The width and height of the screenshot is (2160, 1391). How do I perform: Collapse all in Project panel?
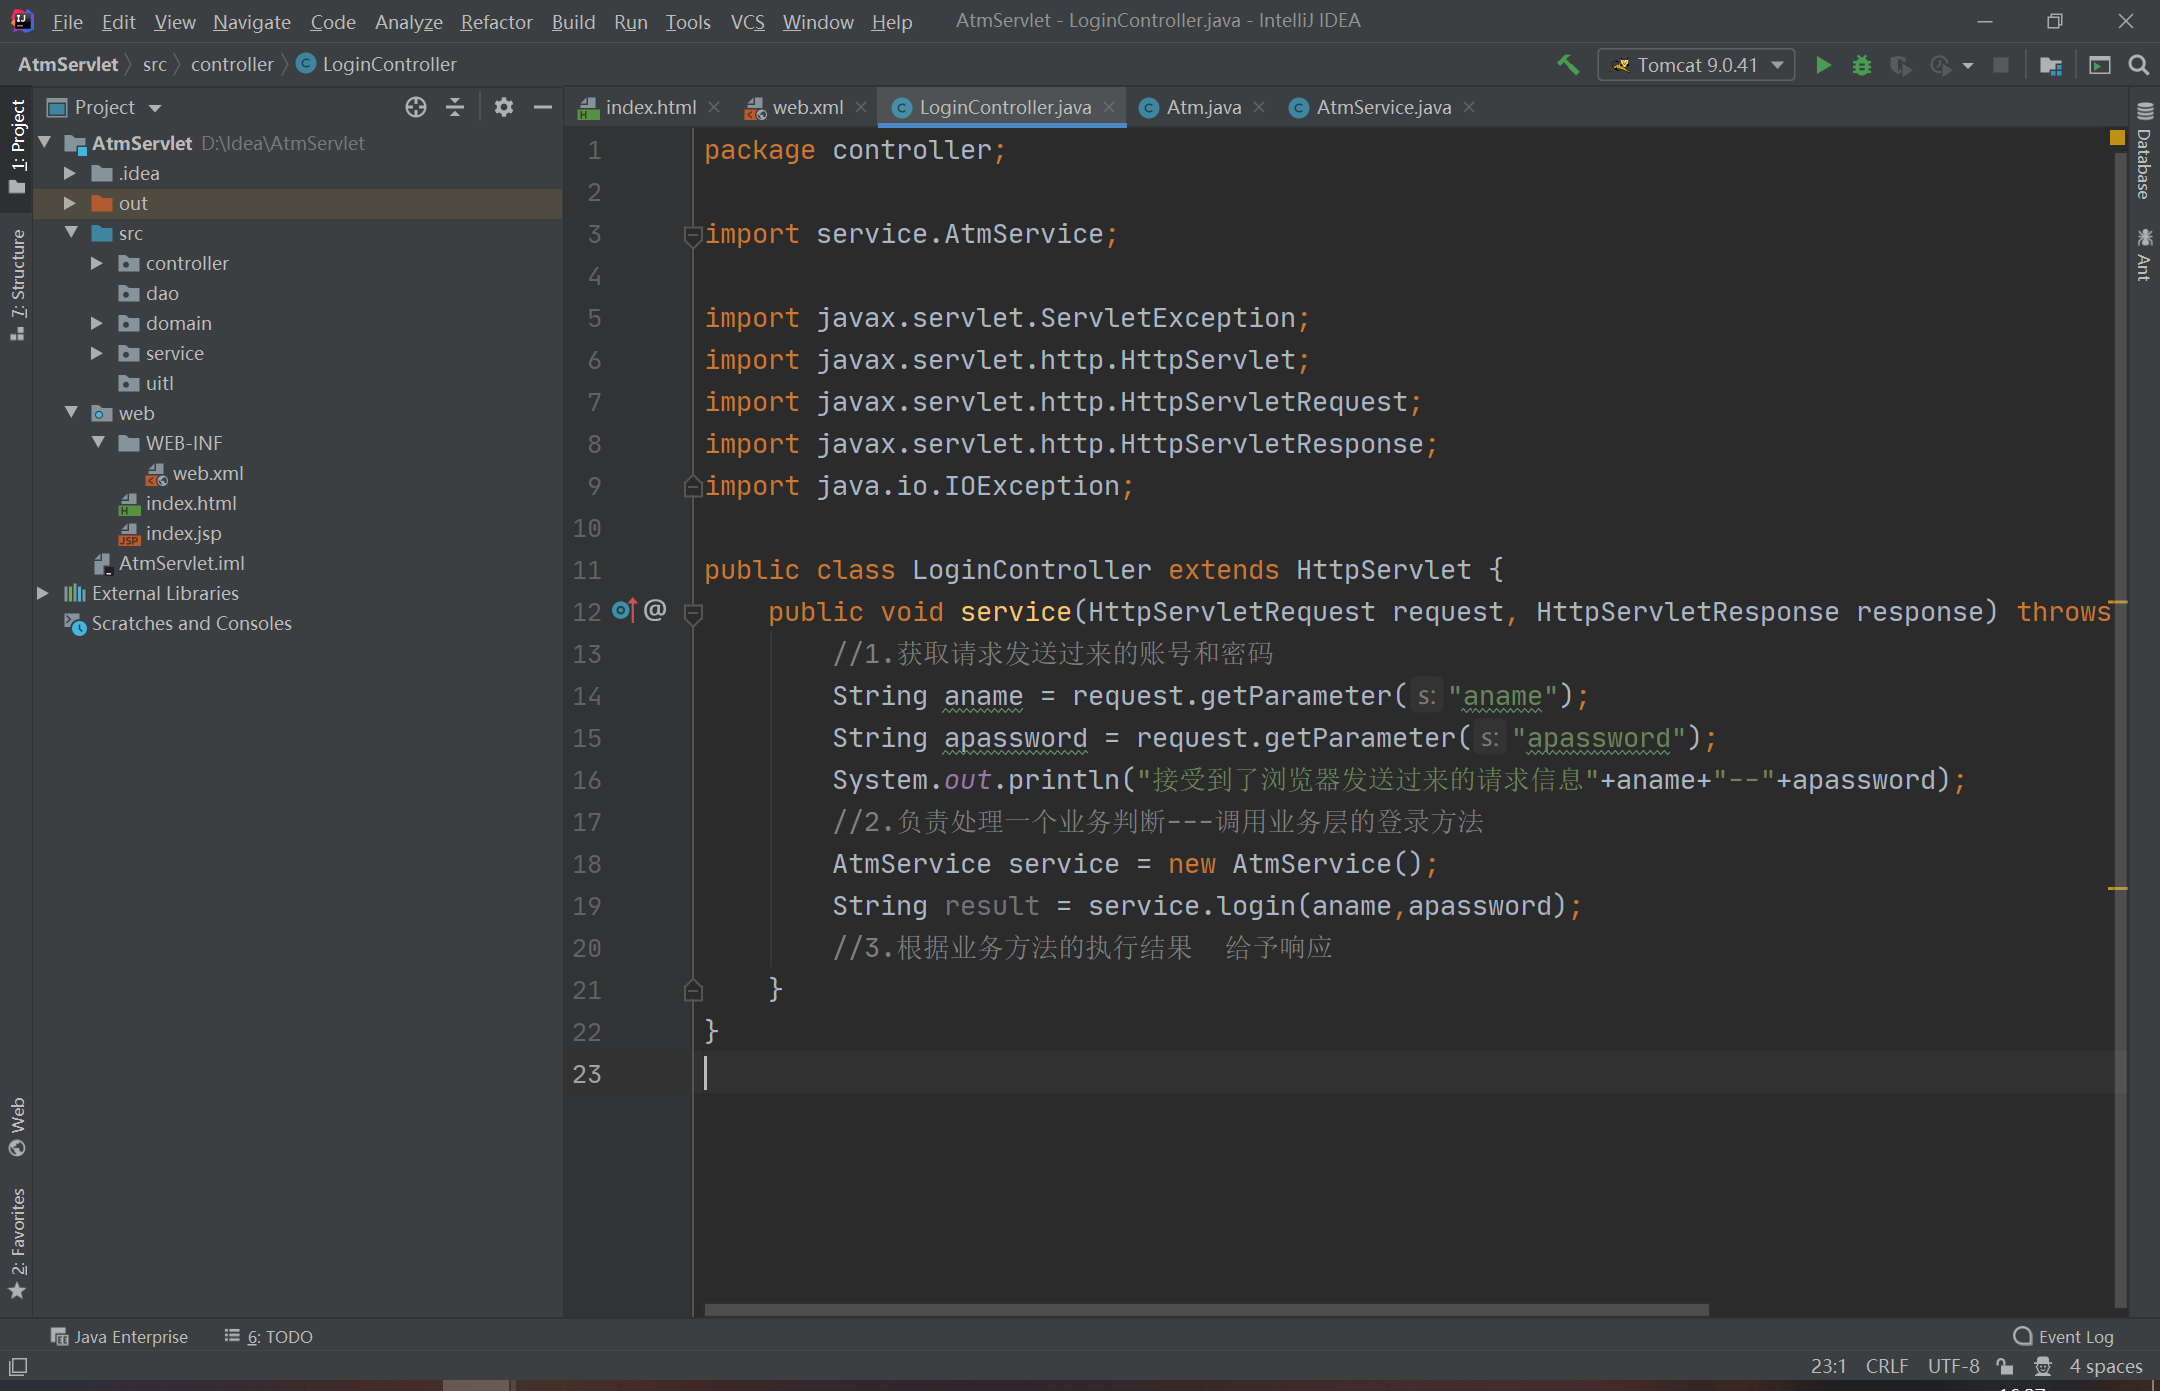pyautogui.click(x=455, y=107)
